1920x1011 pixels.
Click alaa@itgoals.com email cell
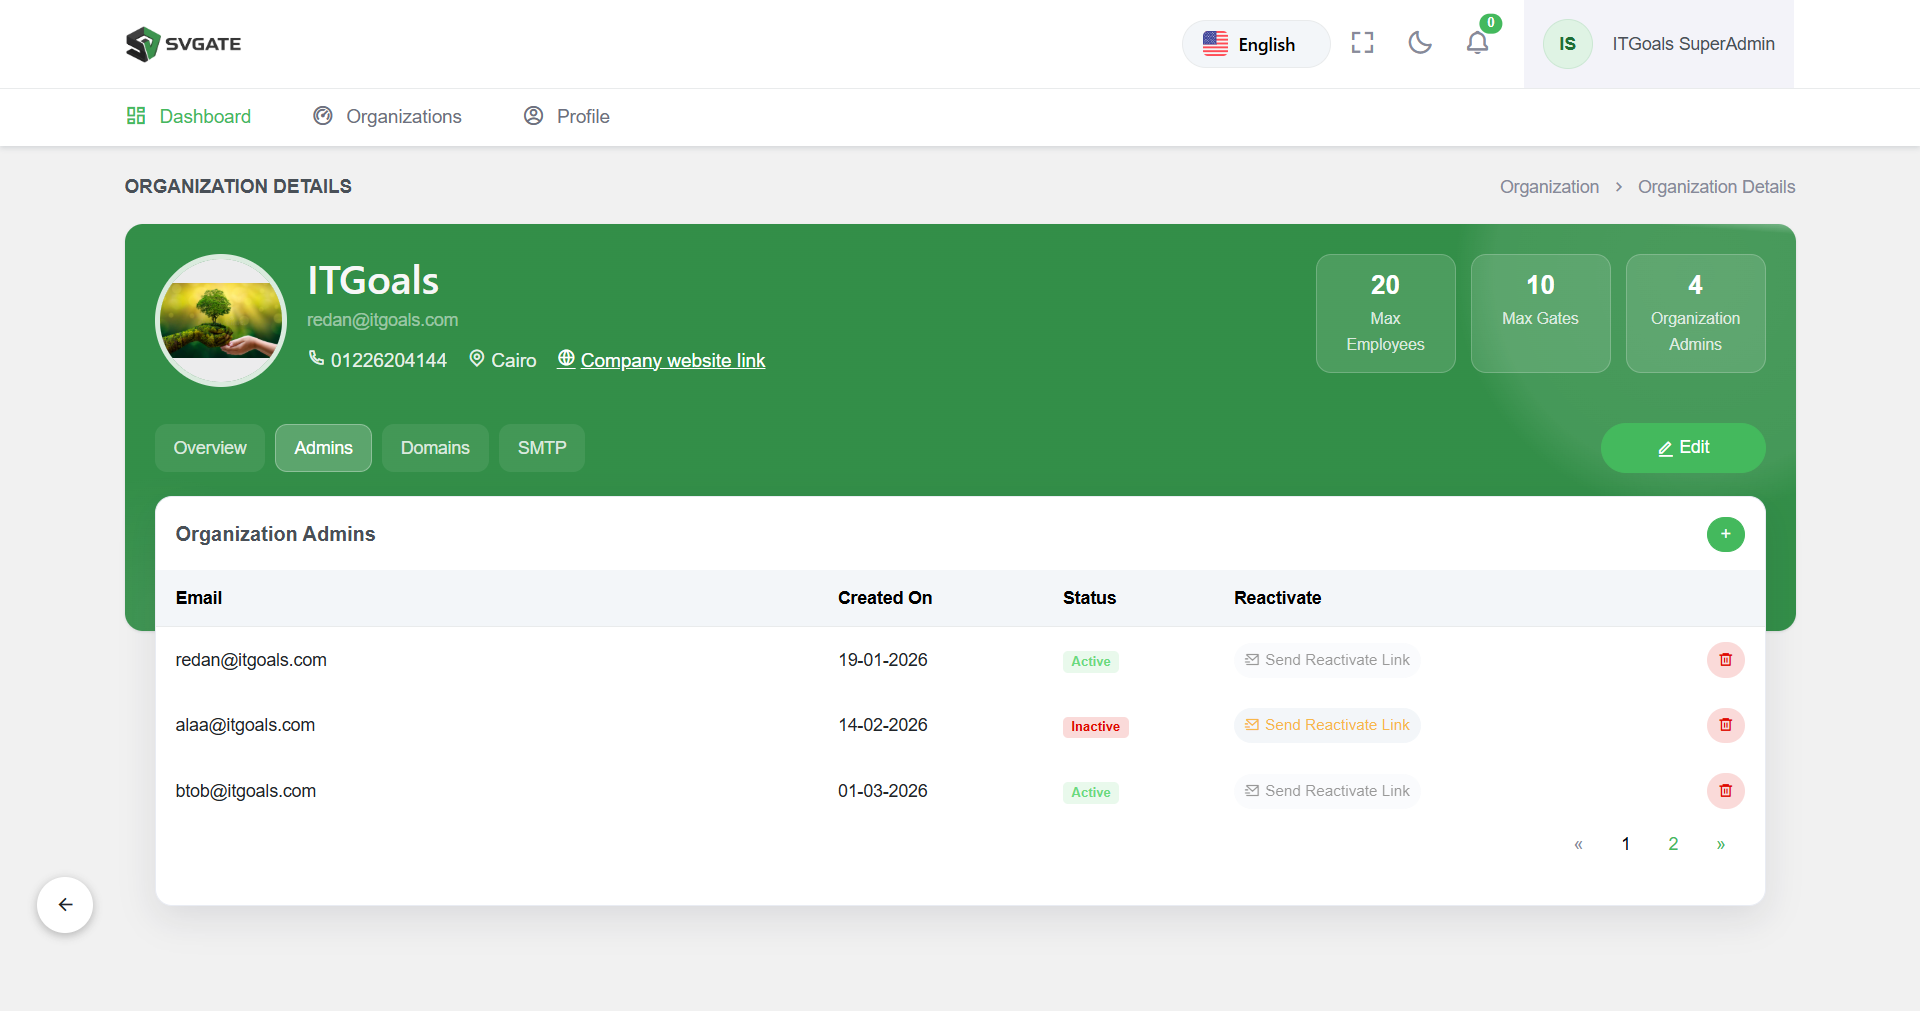(x=245, y=725)
